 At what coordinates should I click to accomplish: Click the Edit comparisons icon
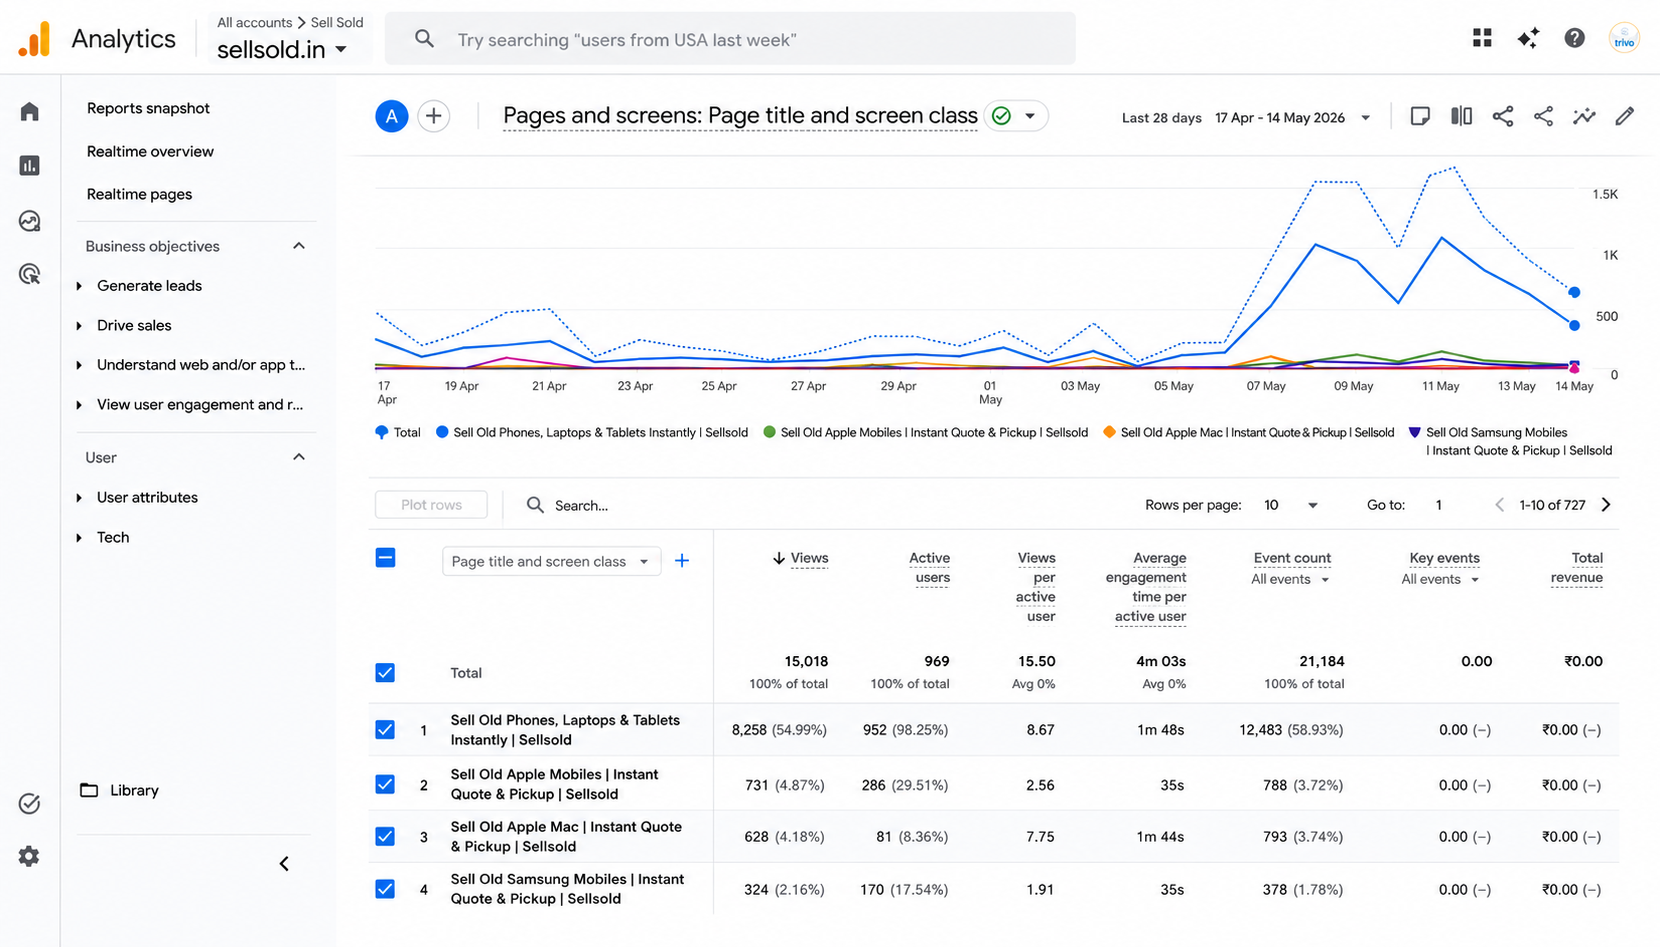pos(1461,116)
